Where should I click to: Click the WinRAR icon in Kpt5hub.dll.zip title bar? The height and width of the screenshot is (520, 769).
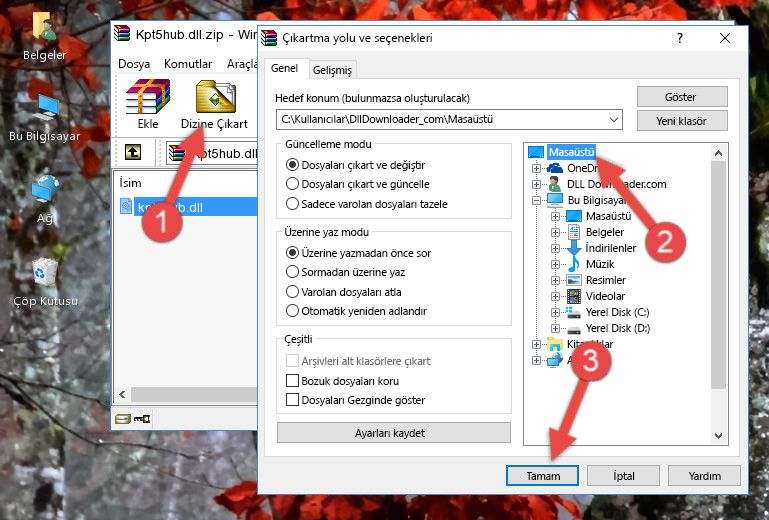pos(122,34)
